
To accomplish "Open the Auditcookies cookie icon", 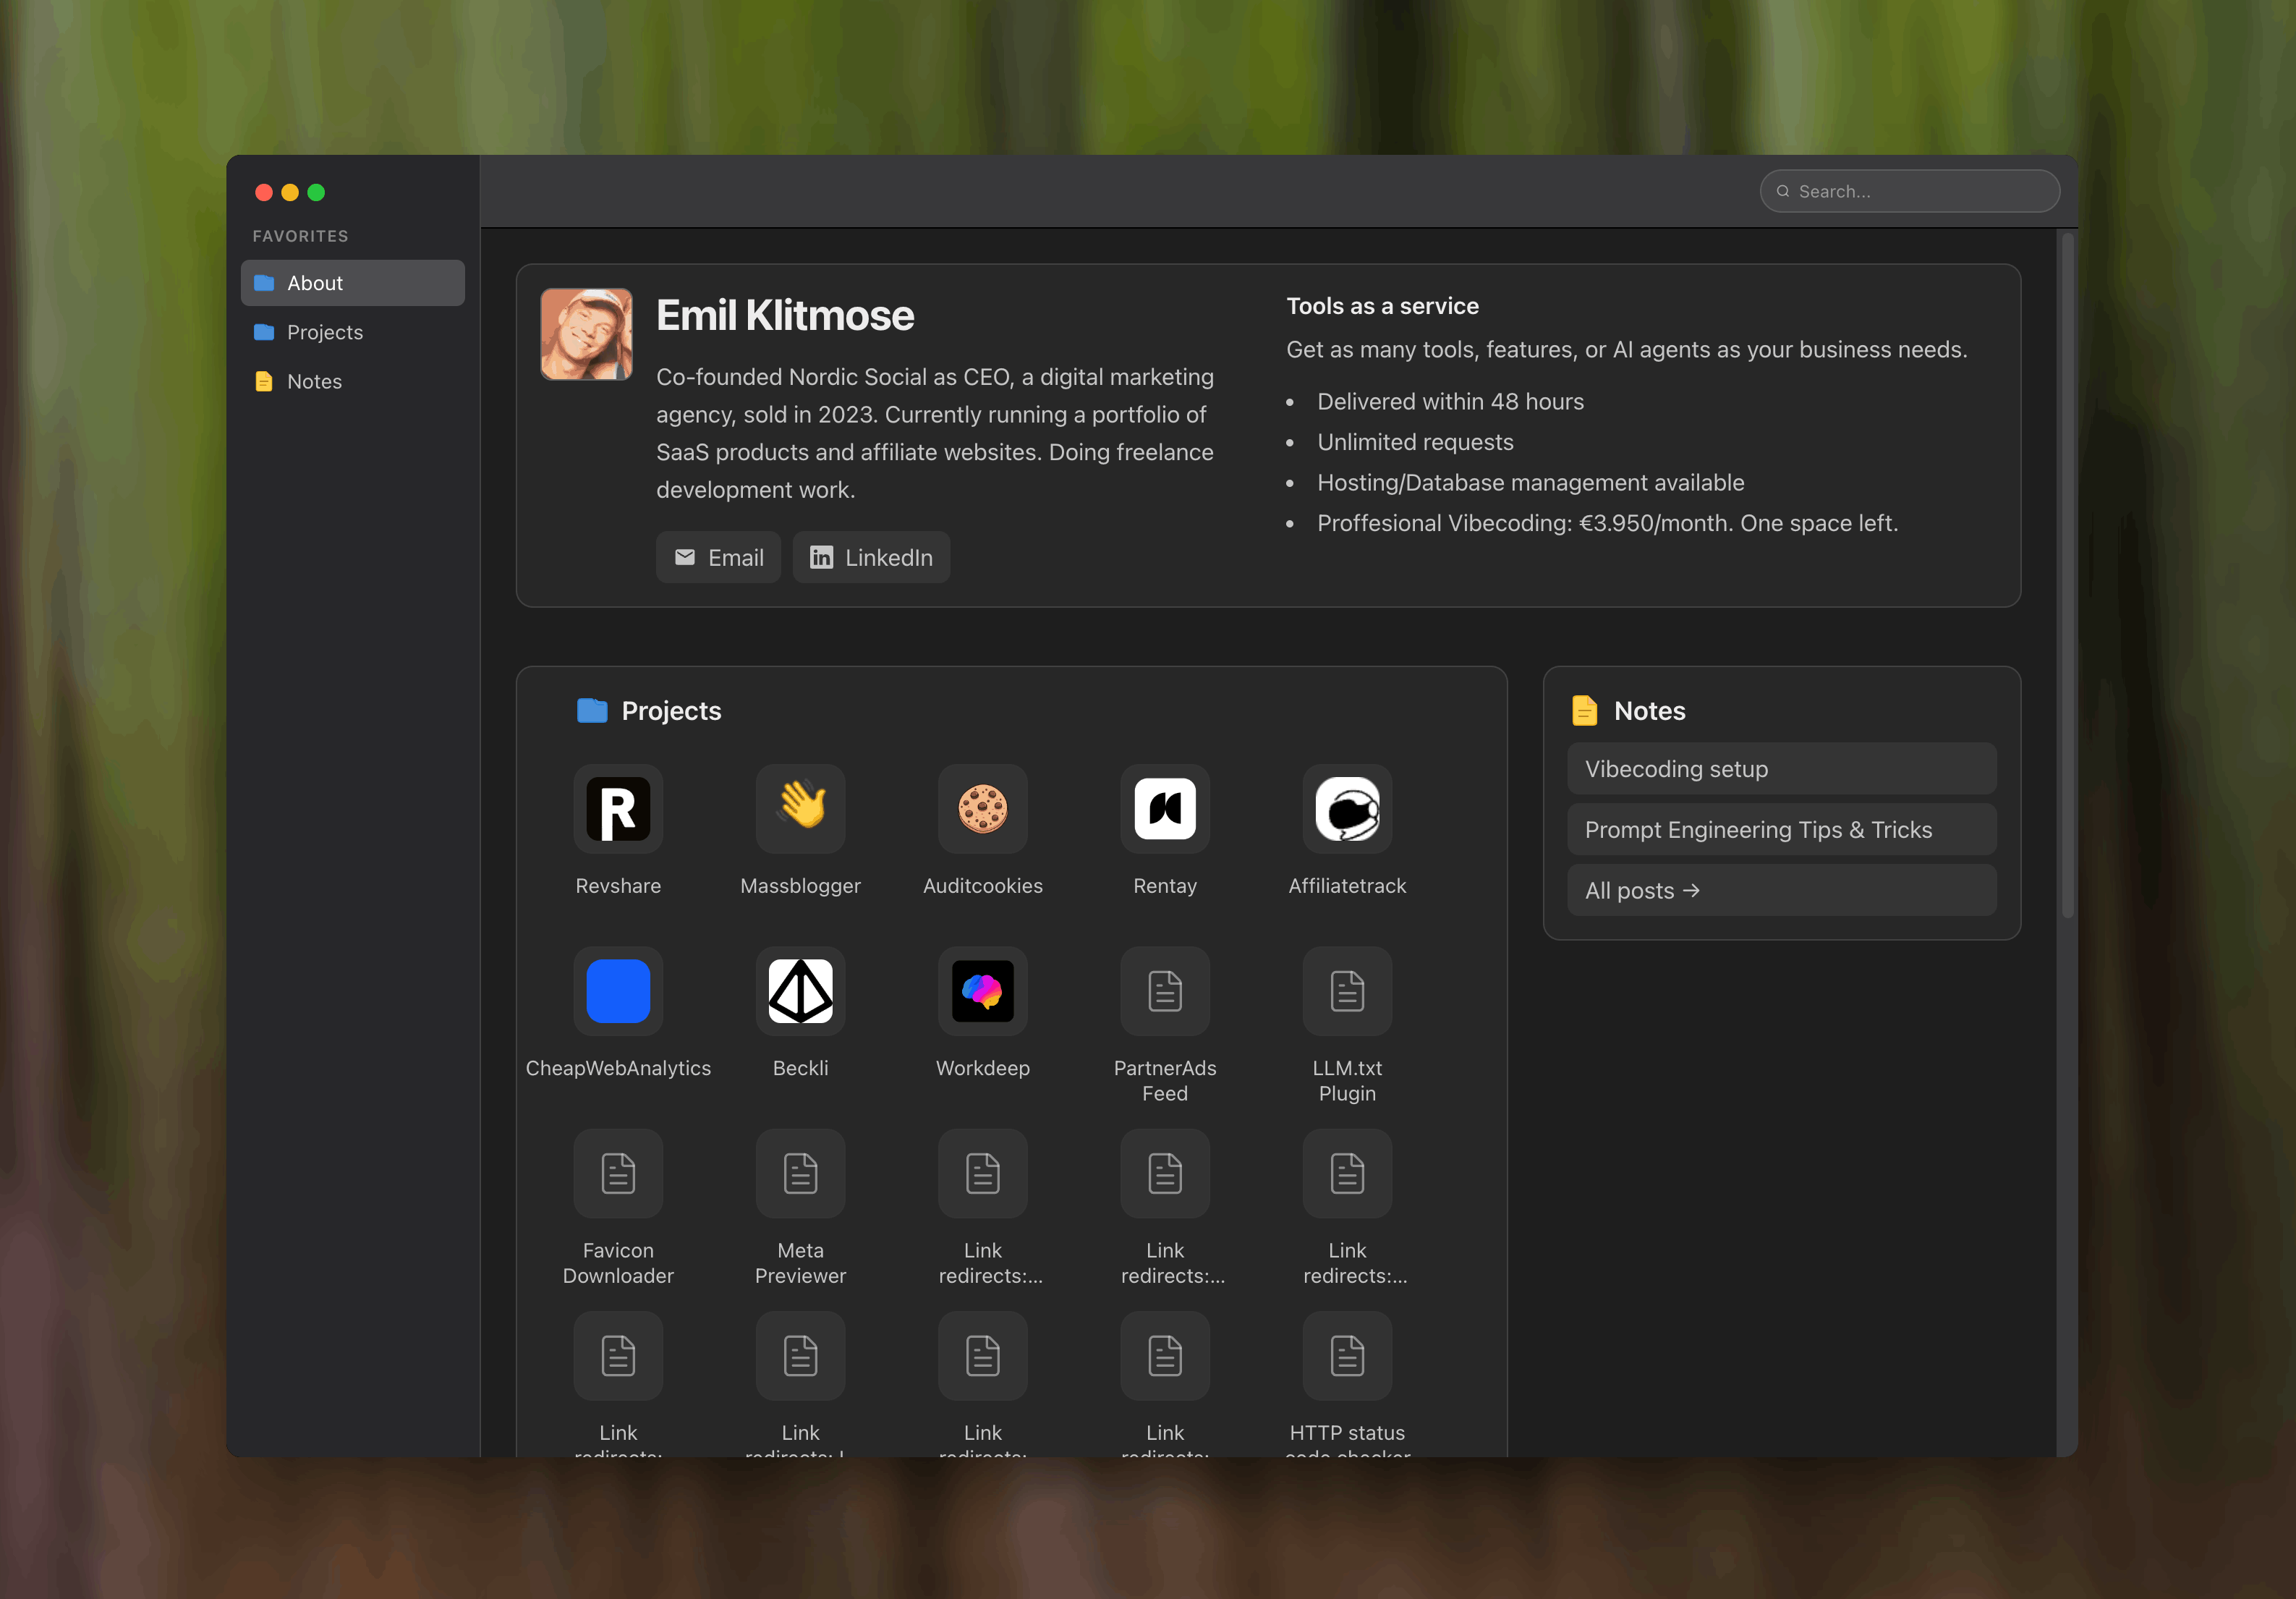I will click(983, 809).
